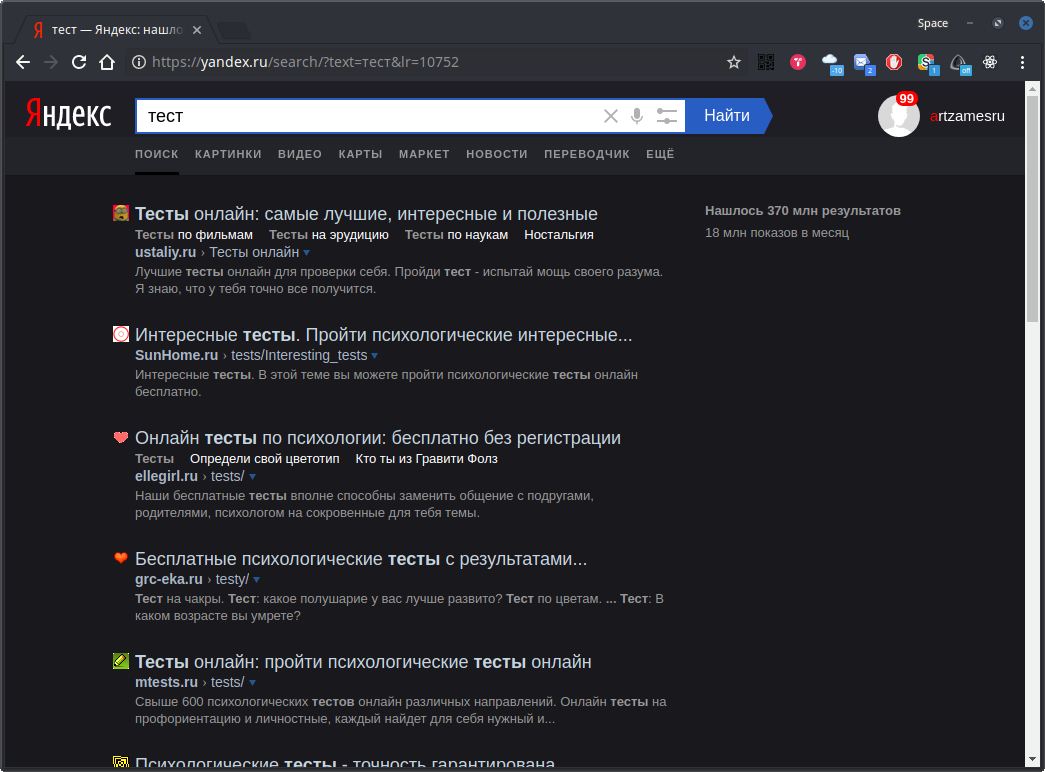The image size is (1045, 772).
Task: Switch to КАРТИНКИ tab
Action: [x=228, y=154]
